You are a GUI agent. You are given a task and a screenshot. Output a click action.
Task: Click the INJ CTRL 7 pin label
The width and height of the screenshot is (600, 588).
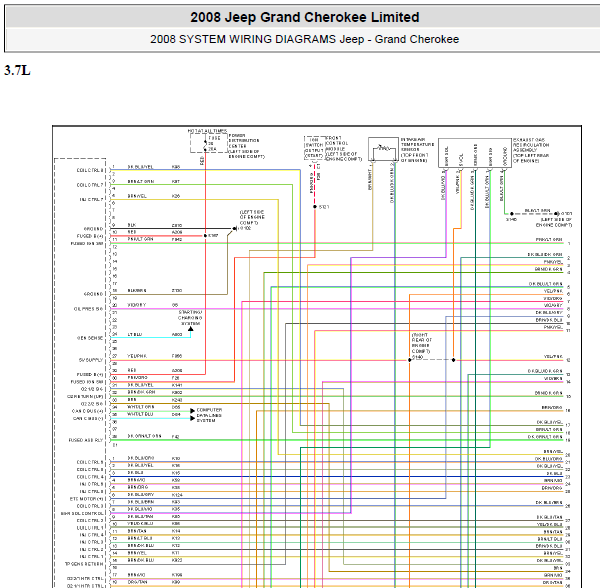(91, 199)
